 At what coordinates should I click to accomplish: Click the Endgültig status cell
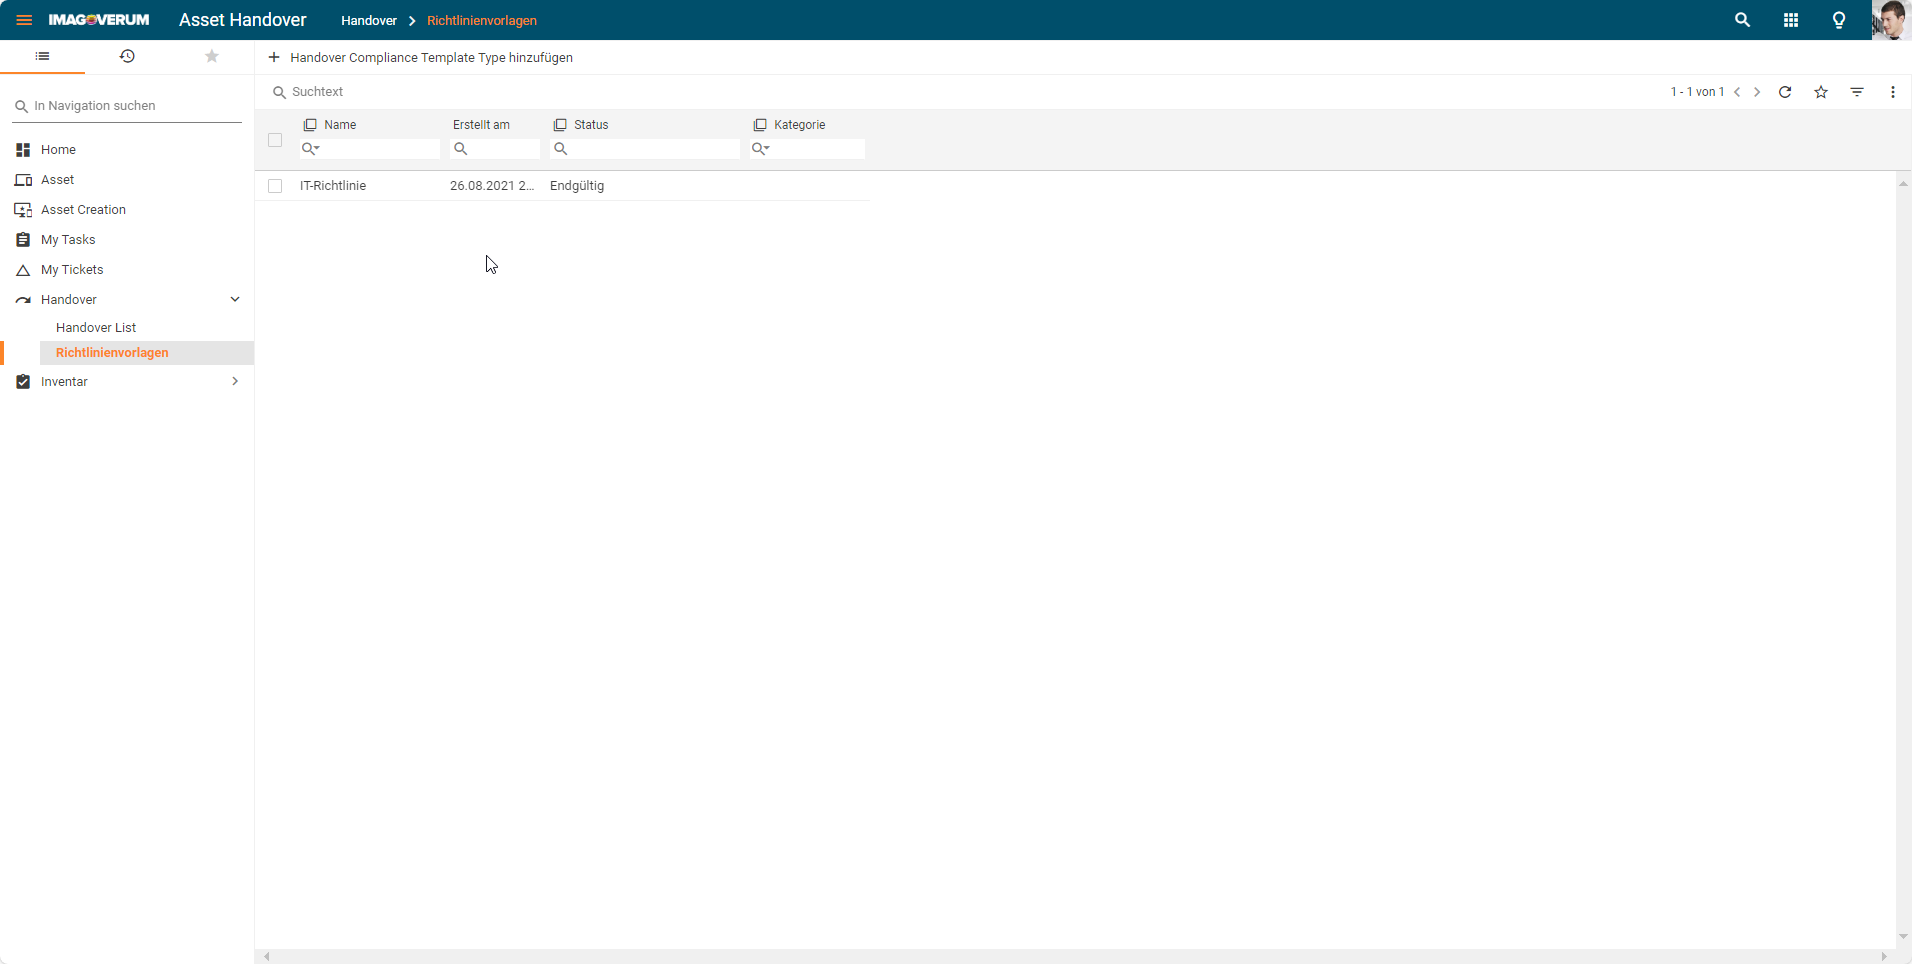(x=577, y=186)
